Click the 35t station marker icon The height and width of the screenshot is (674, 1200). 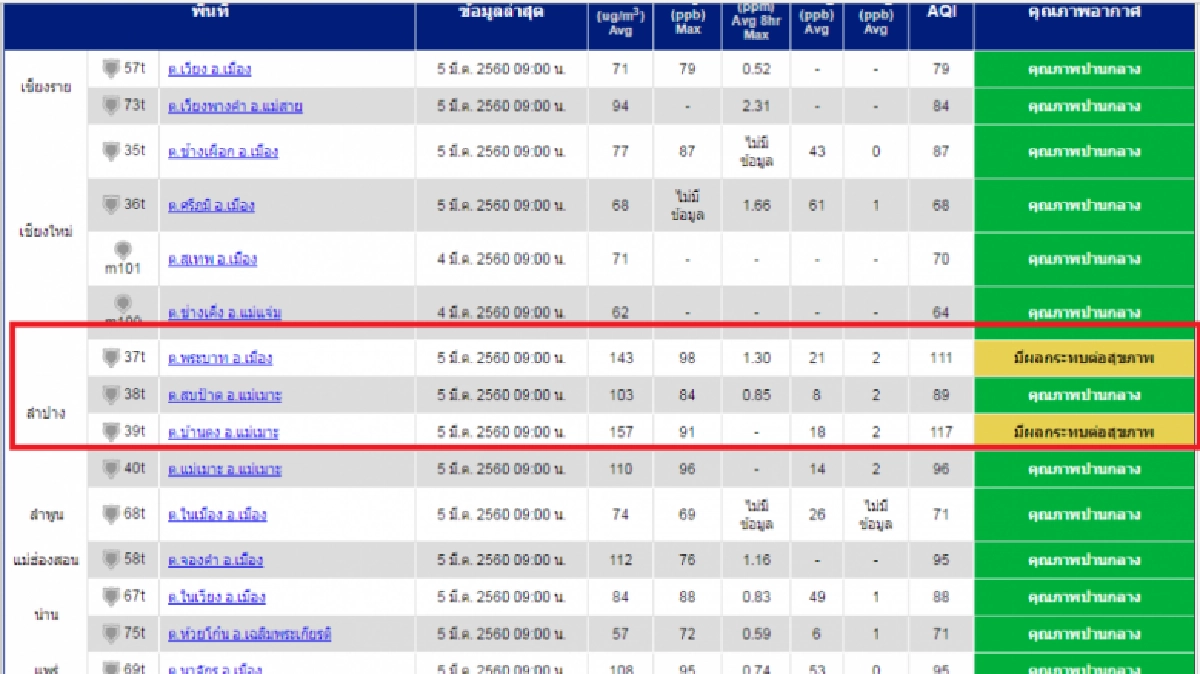pos(111,151)
